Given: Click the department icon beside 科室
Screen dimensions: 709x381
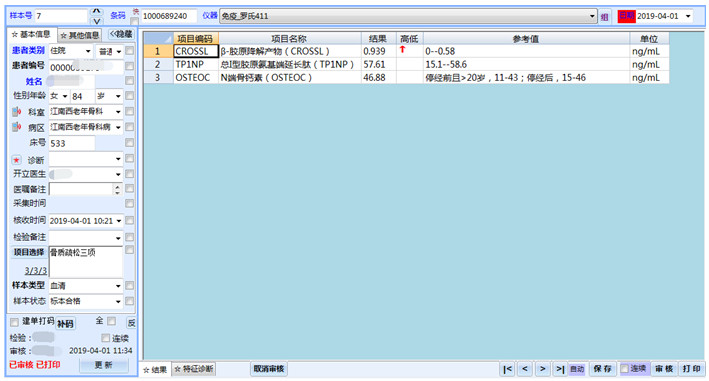Looking at the screenshot, I should click(x=17, y=111).
